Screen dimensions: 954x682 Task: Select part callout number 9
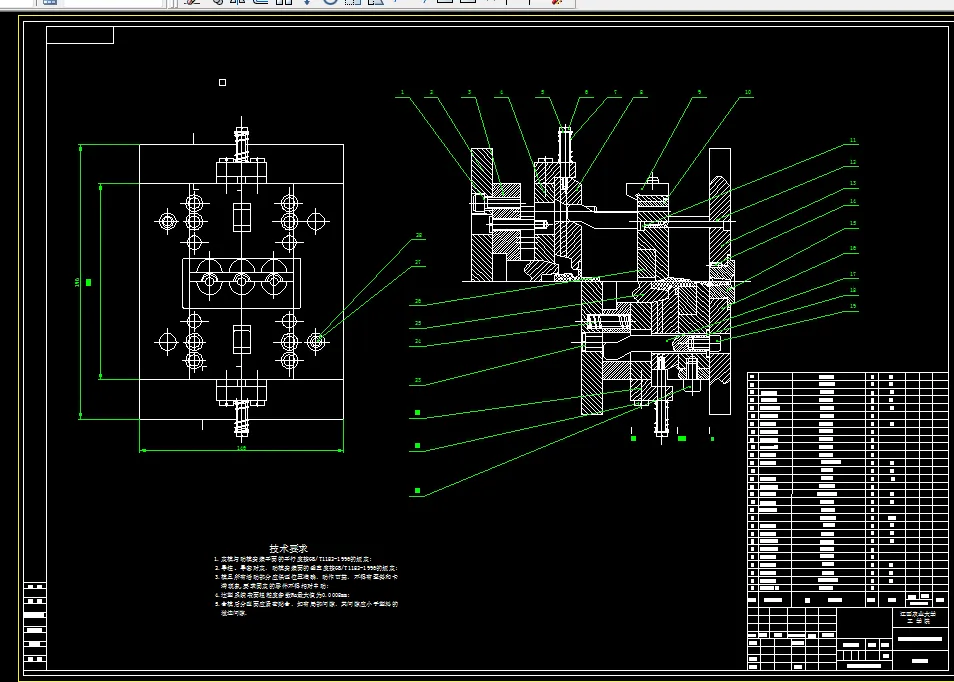[x=699, y=92]
